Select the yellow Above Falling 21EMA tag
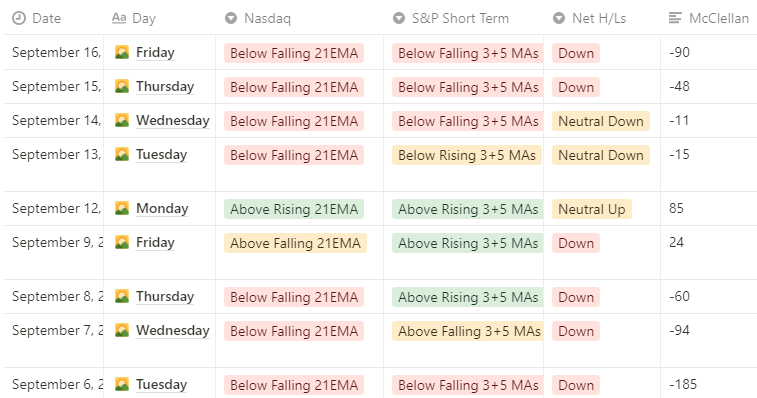757x398 pixels. click(x=295, y=243)
